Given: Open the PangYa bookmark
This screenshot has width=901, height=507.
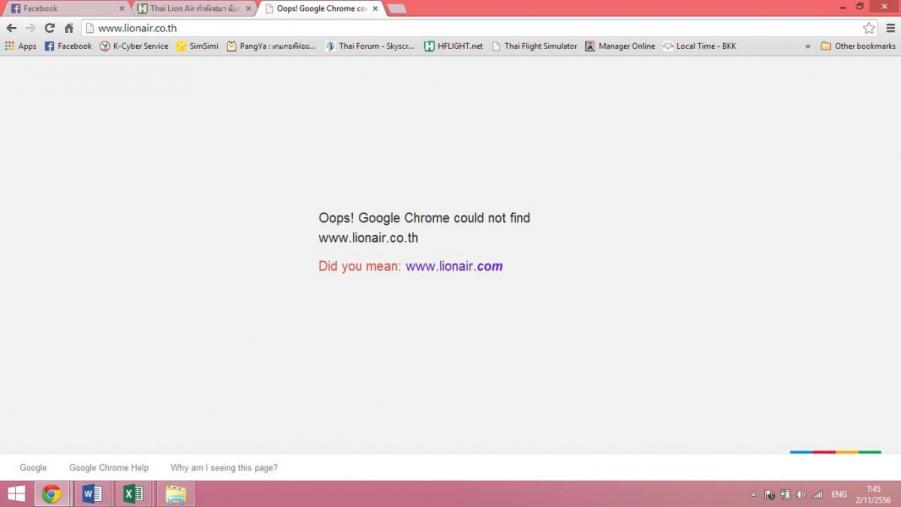Looking at the screenshot, I should (x=271, y=46).
